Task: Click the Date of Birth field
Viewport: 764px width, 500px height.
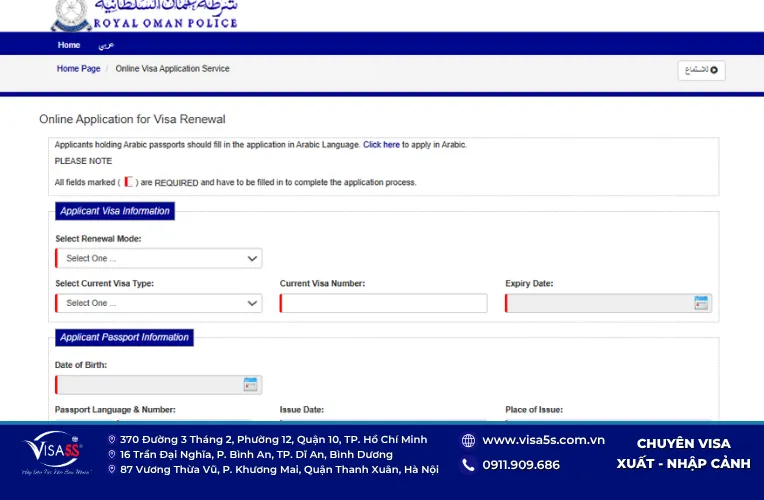Action: (159, 385)
